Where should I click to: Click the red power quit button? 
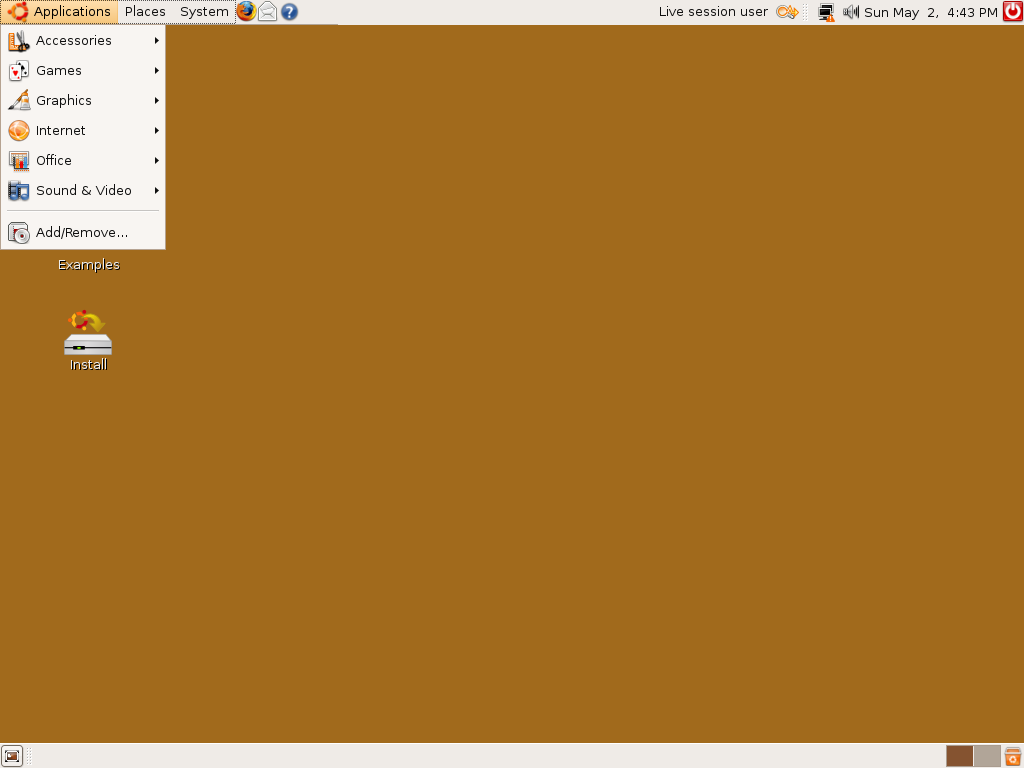[1013, 11]
